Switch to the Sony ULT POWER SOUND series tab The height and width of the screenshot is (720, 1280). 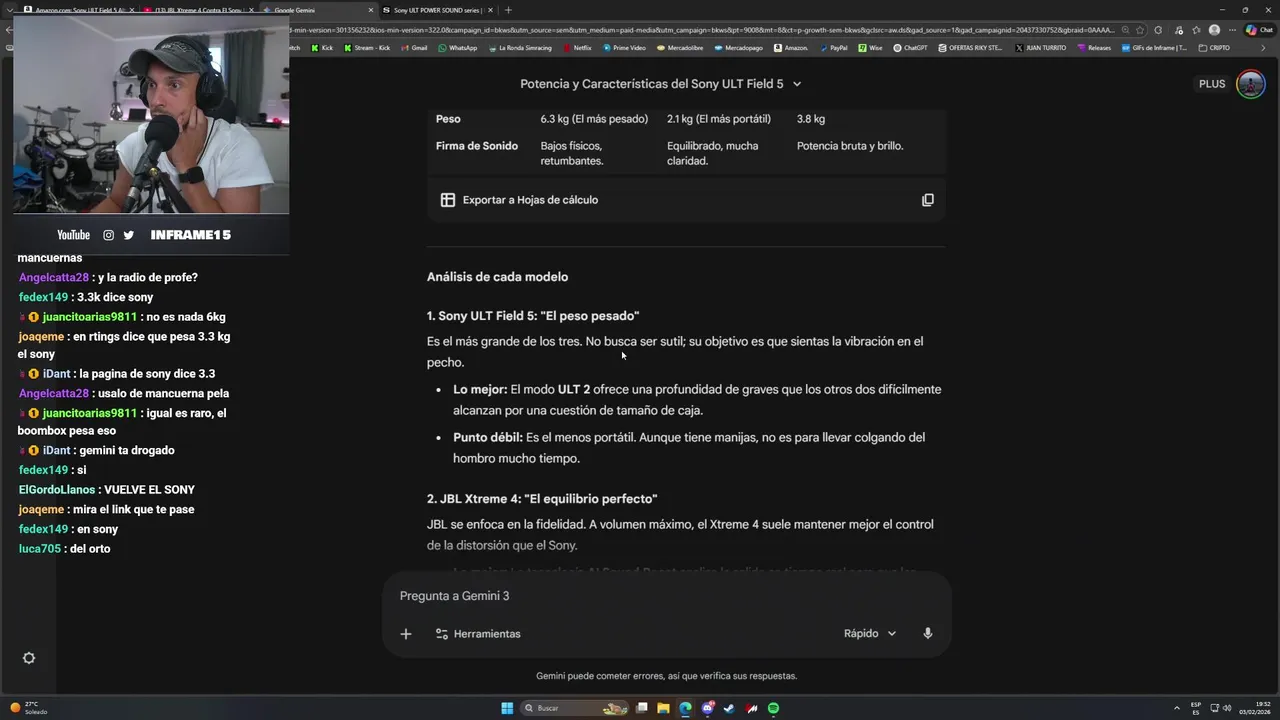436,10
